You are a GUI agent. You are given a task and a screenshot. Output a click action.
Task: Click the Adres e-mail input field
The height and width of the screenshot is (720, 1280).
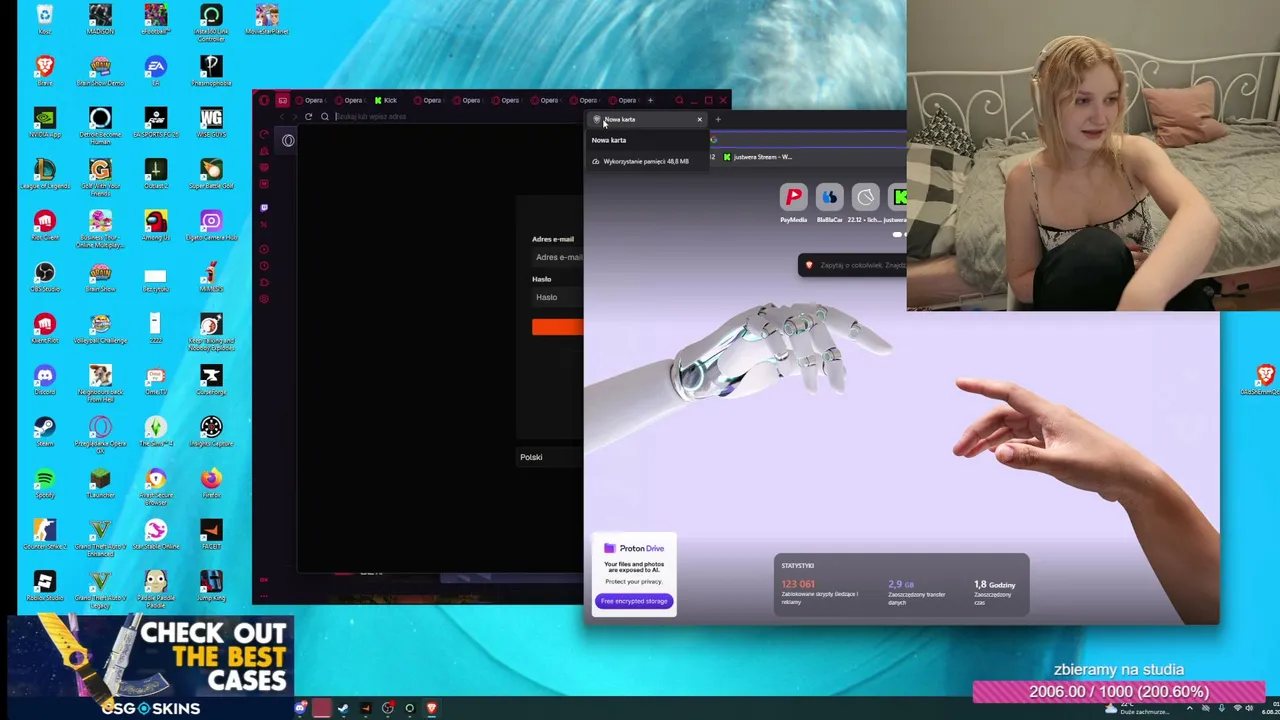[557, 257]
